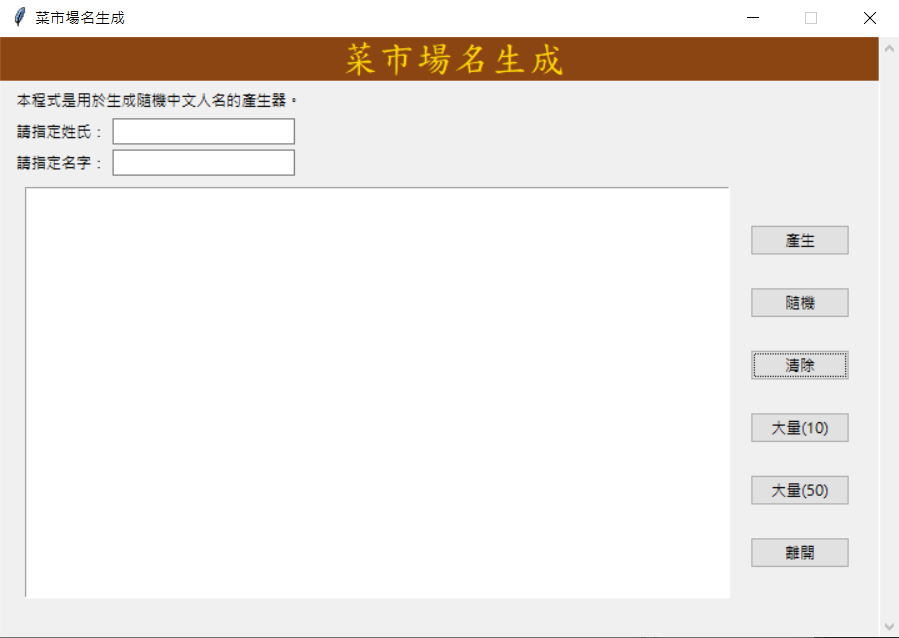Minimize the 菜市場名生成 window

point(751,17)
